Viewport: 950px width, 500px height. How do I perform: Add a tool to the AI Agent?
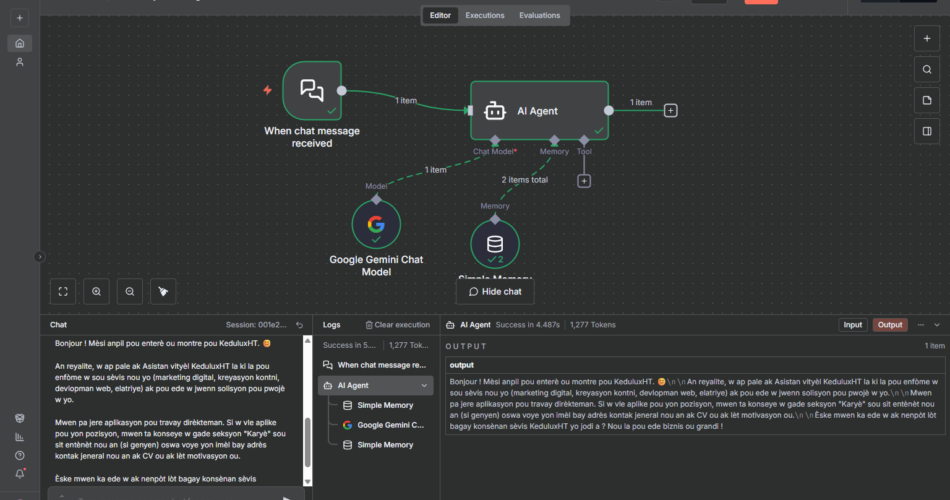584,181
